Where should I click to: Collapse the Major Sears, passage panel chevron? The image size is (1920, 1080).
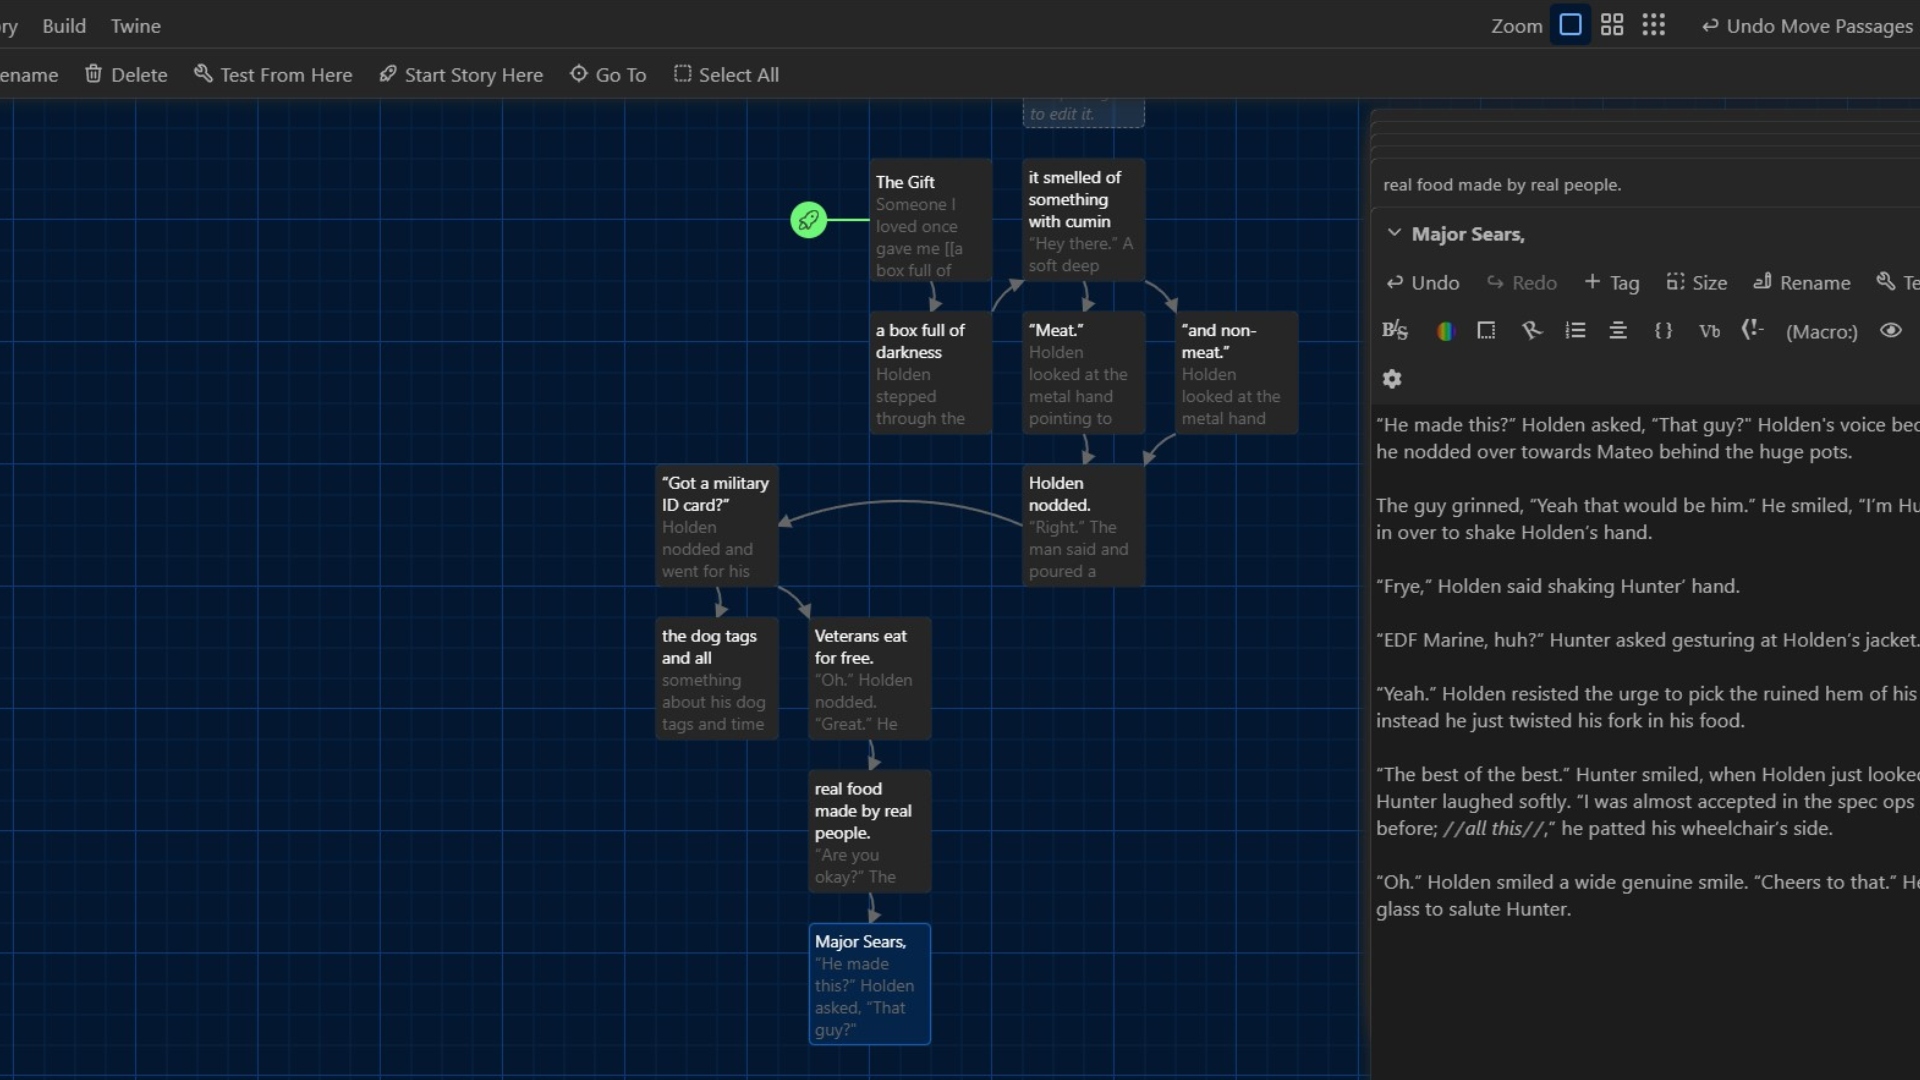click(x=1394, y=234)
